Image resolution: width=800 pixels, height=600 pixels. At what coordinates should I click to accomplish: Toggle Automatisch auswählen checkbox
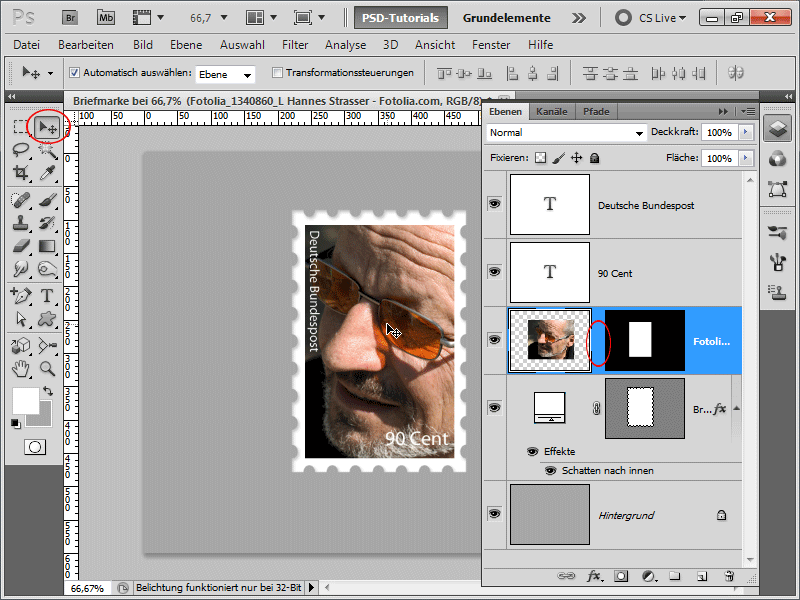74,72
